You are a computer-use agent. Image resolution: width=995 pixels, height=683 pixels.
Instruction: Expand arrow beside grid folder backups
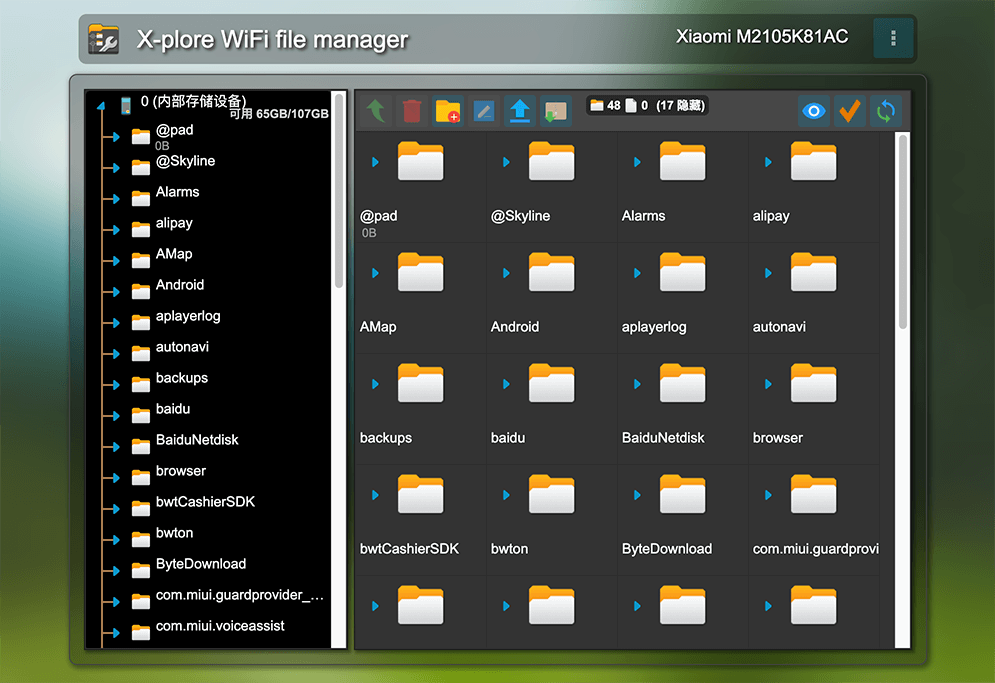(x=375, y=384)
